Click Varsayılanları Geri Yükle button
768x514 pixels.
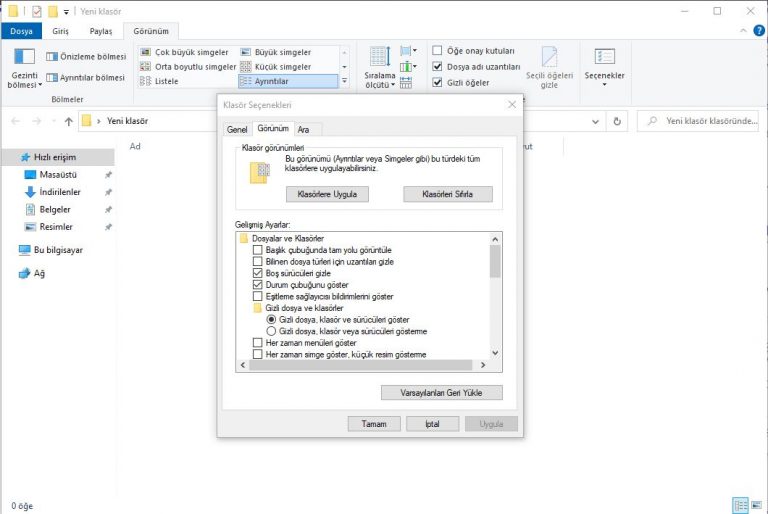441,392
